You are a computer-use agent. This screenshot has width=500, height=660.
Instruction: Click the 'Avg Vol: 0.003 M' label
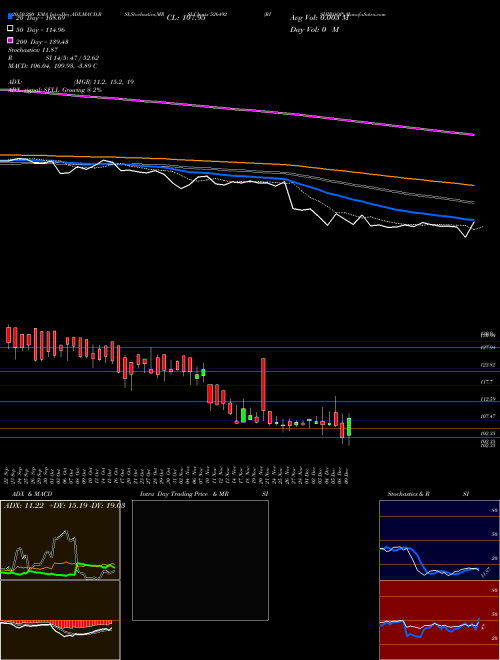coord(319,18)
